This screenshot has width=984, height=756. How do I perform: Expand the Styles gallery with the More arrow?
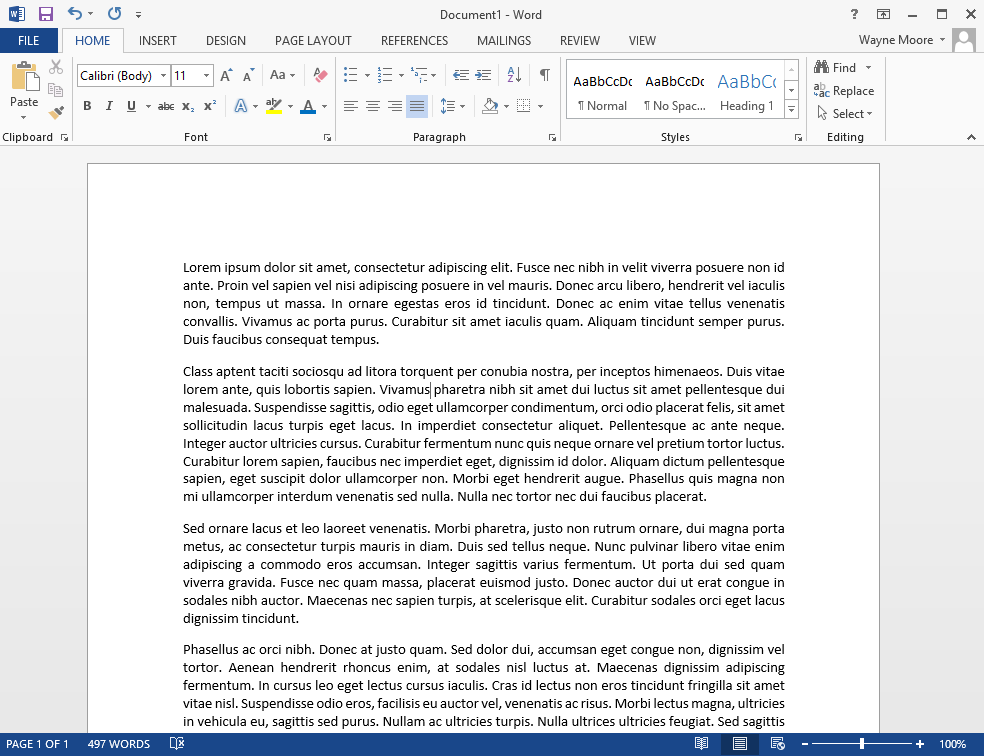click(791, 109)
